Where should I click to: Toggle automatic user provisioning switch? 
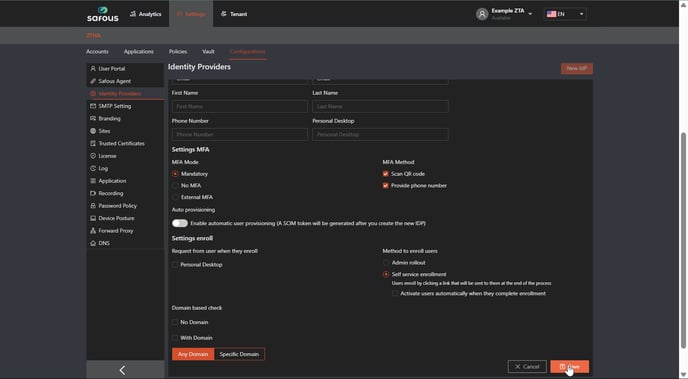[x=179, y=223]
